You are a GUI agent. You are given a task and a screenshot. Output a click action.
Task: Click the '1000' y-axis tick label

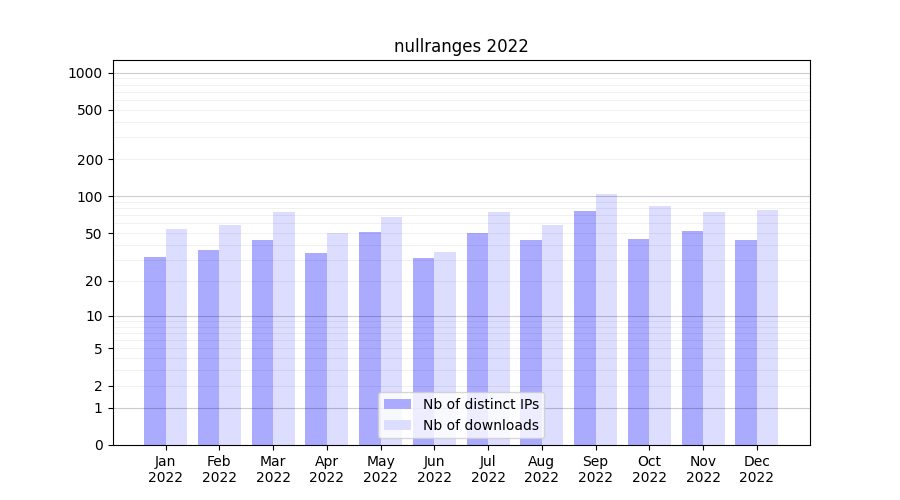click(x=85, y=73)
